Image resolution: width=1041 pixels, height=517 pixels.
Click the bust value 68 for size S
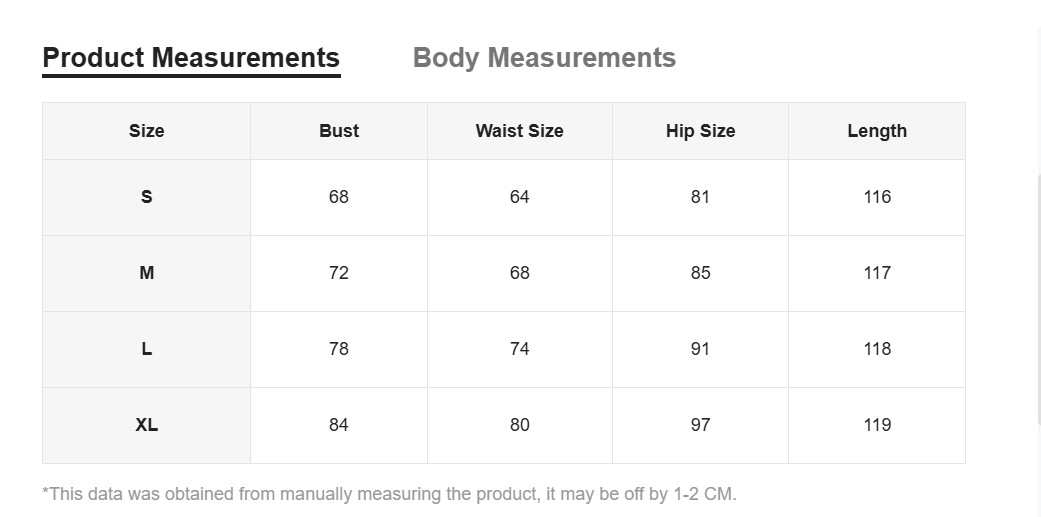click(339, 197)
